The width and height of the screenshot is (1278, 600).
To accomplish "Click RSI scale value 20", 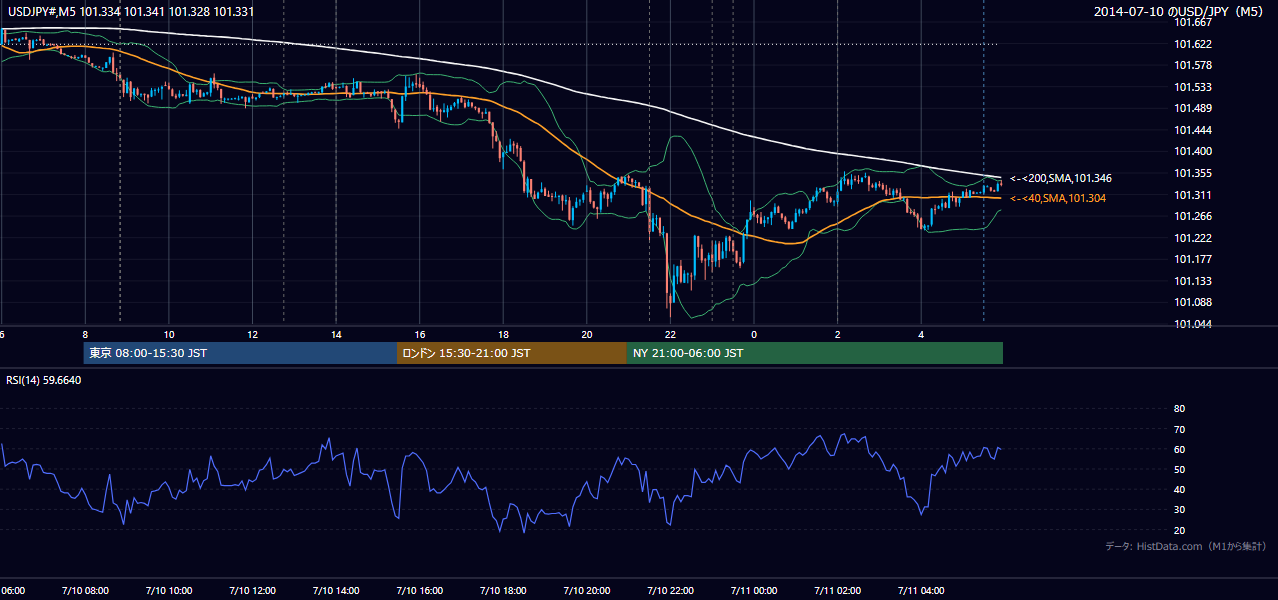I will pos(1179,530).
